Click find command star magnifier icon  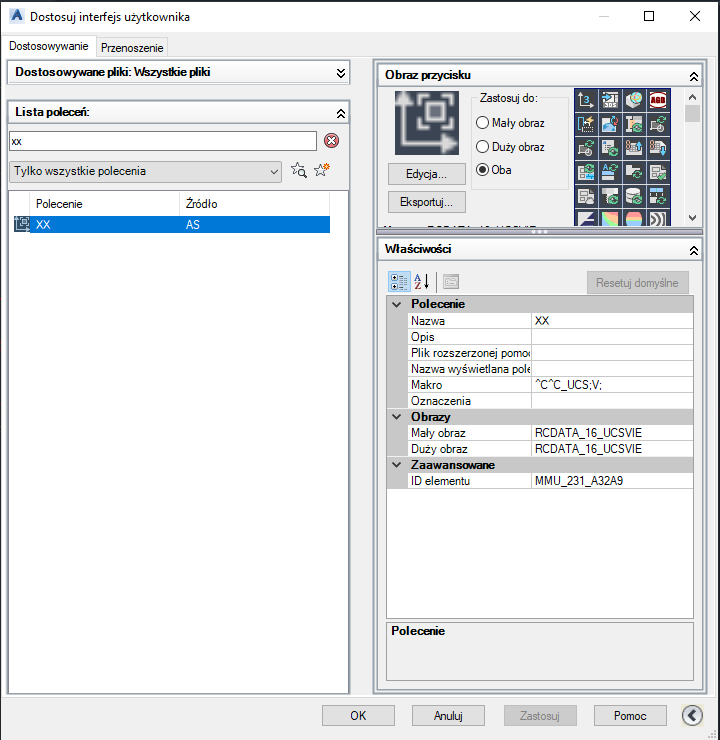[x=299, y=170]
